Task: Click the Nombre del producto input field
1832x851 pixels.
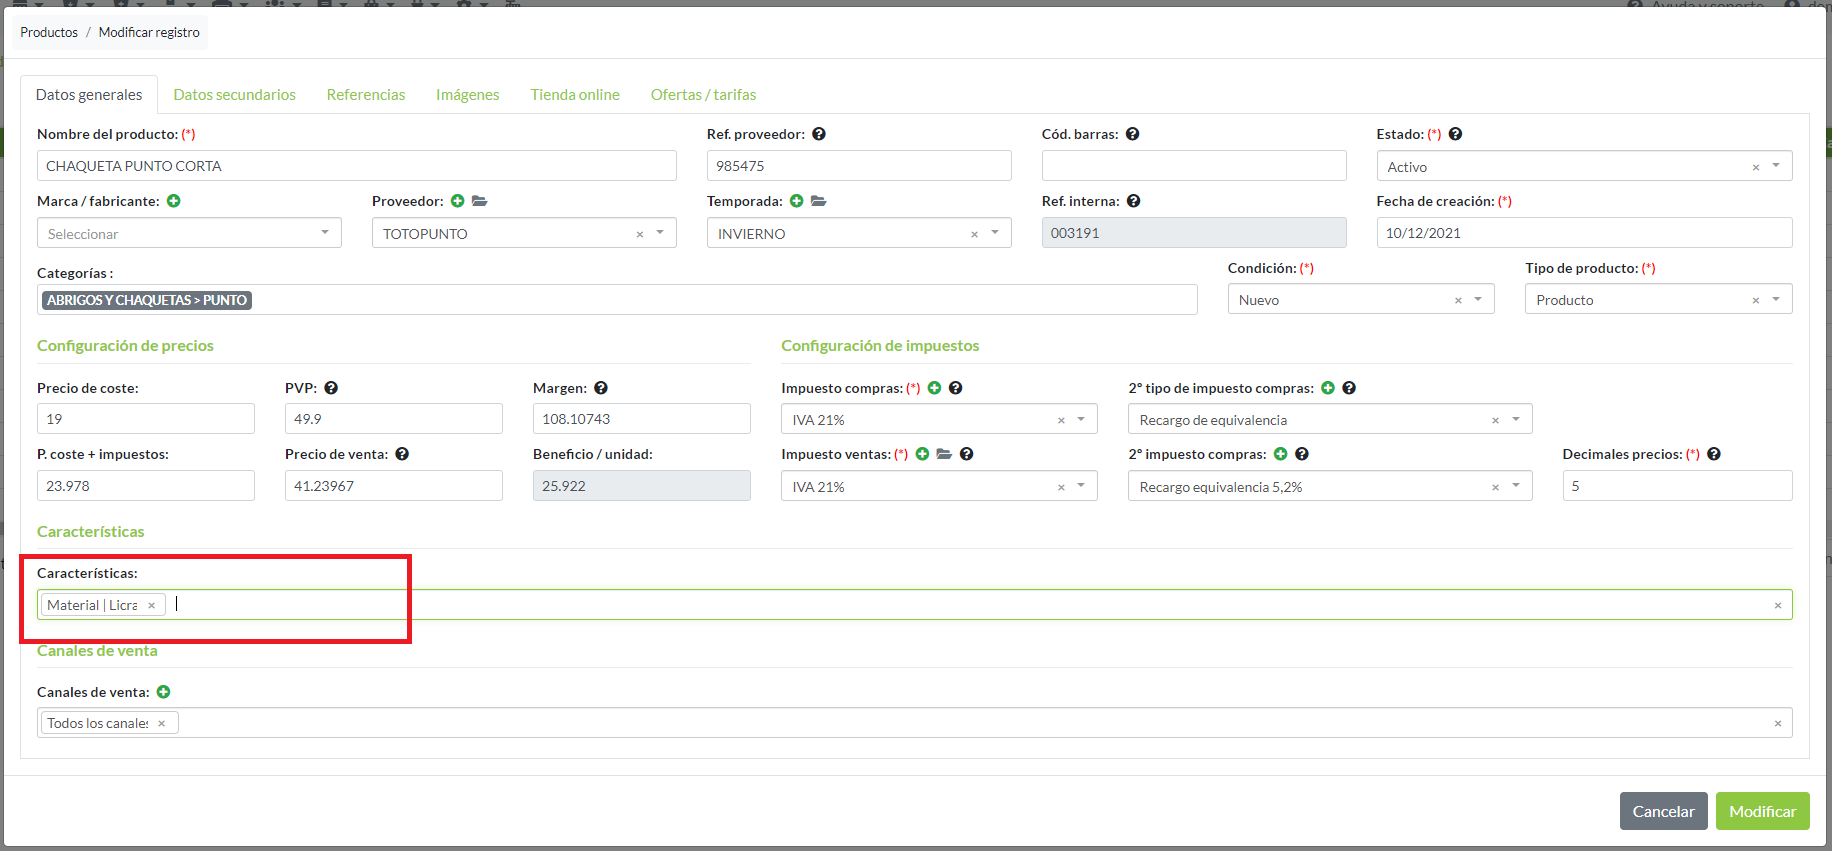Action: [x=356, y=166]
